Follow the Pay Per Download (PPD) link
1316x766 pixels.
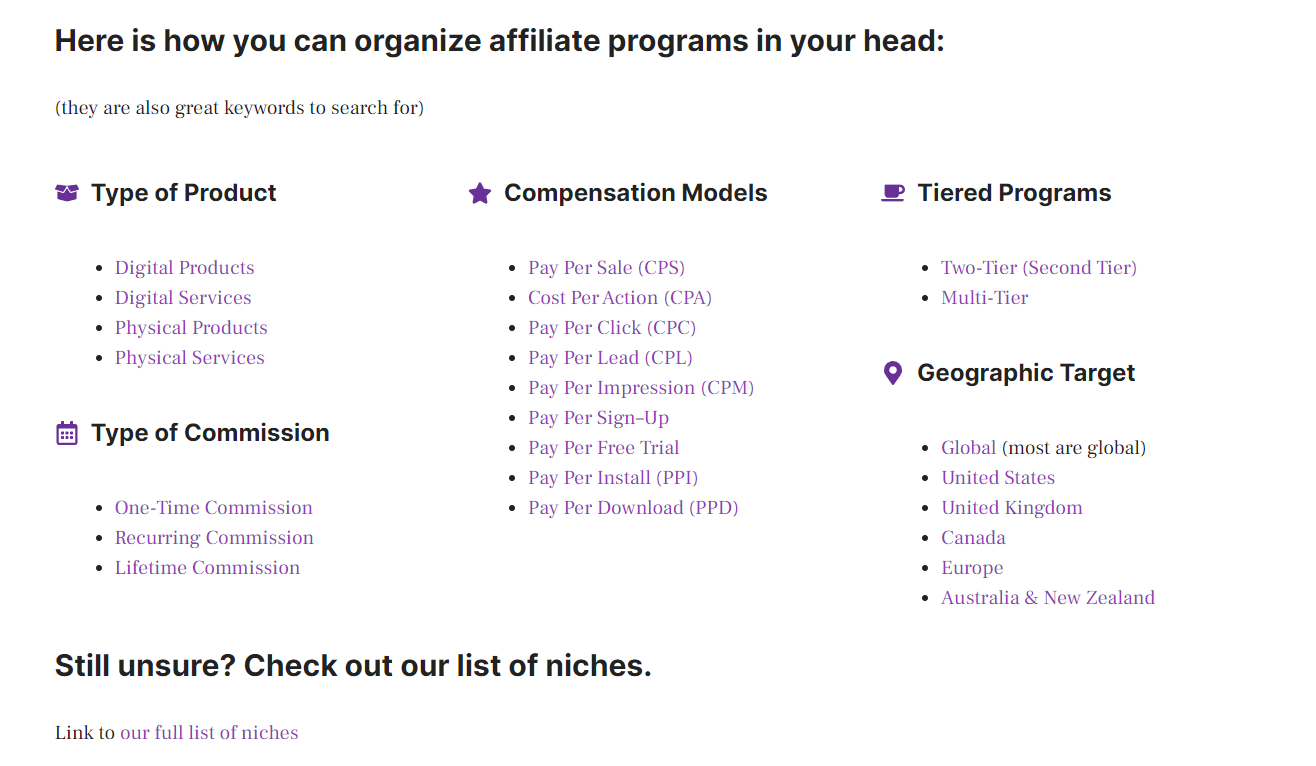(633, 508)
